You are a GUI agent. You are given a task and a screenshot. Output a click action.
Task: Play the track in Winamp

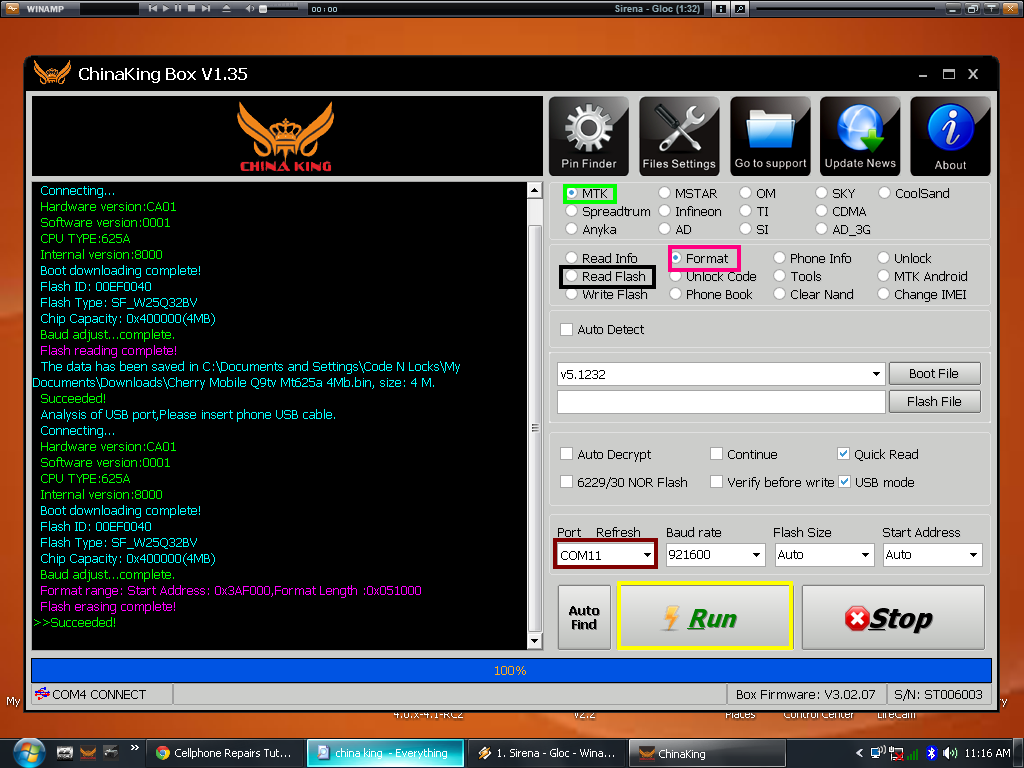coord(166,8)
